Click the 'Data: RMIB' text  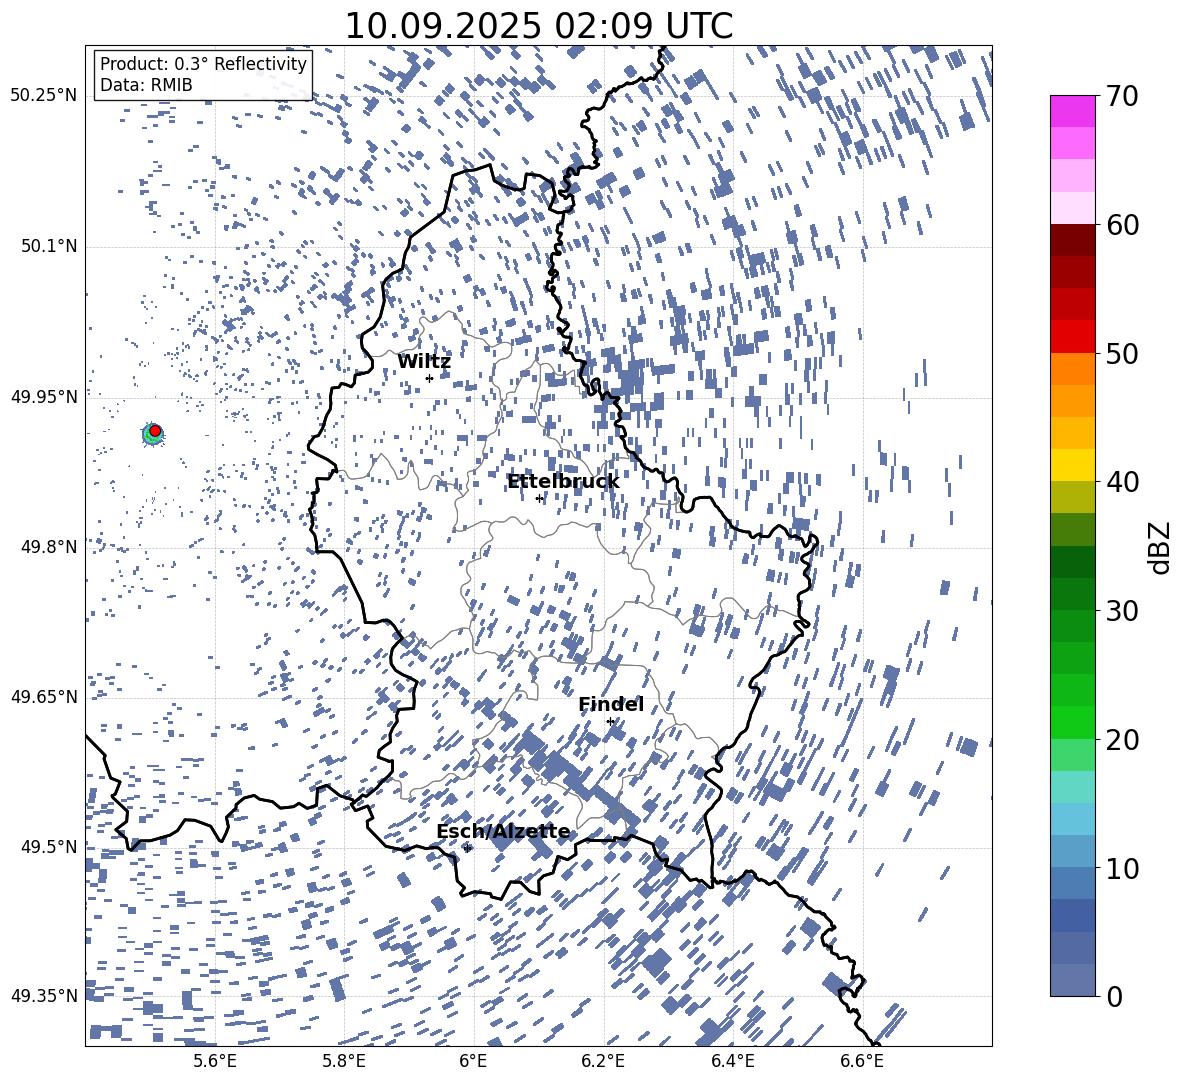click(x=146, y=85)
